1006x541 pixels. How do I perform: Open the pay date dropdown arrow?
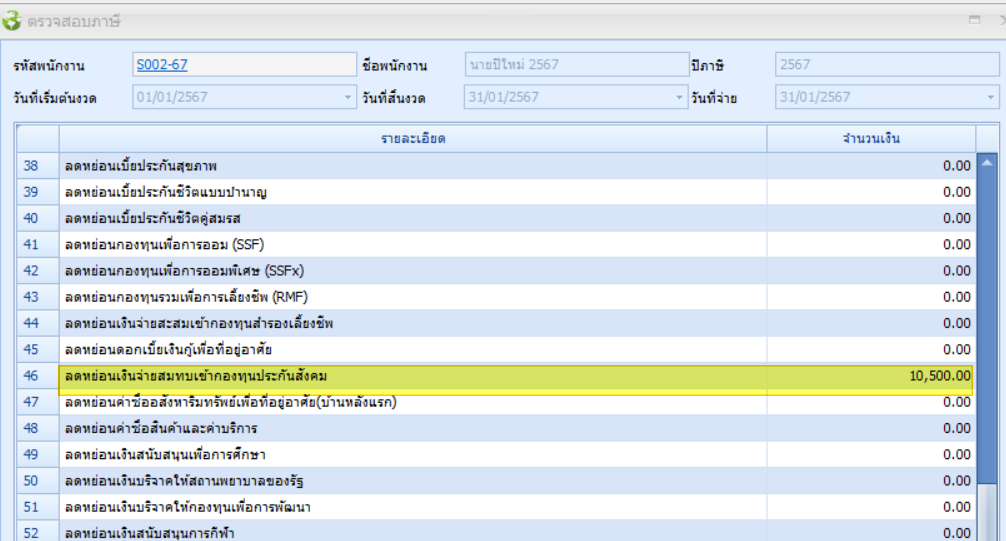[x=991, y=97]
